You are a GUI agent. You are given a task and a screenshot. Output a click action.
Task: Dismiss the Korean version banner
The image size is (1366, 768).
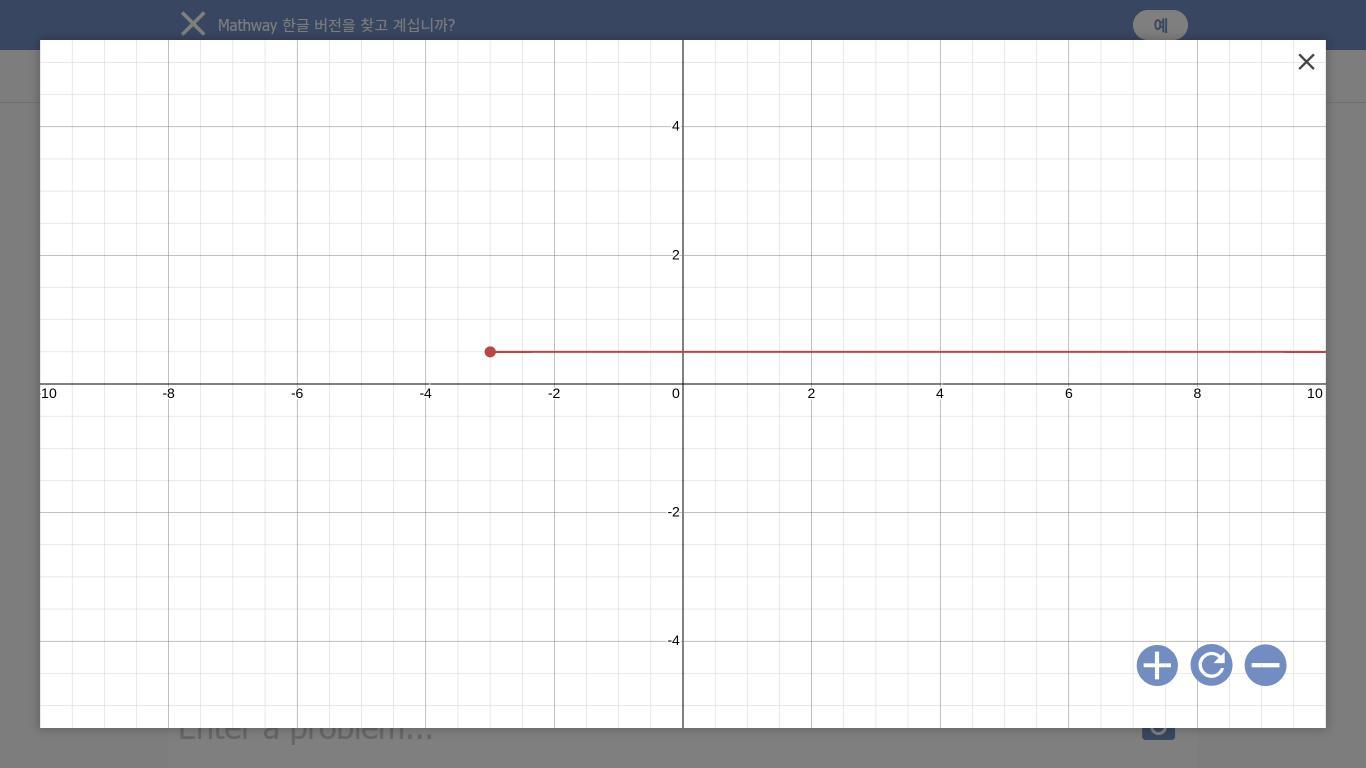coord(193,24)
